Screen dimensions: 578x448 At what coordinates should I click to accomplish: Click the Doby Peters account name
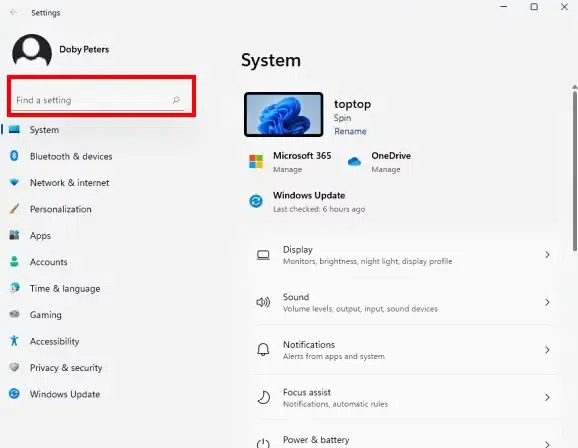[84, 49]
